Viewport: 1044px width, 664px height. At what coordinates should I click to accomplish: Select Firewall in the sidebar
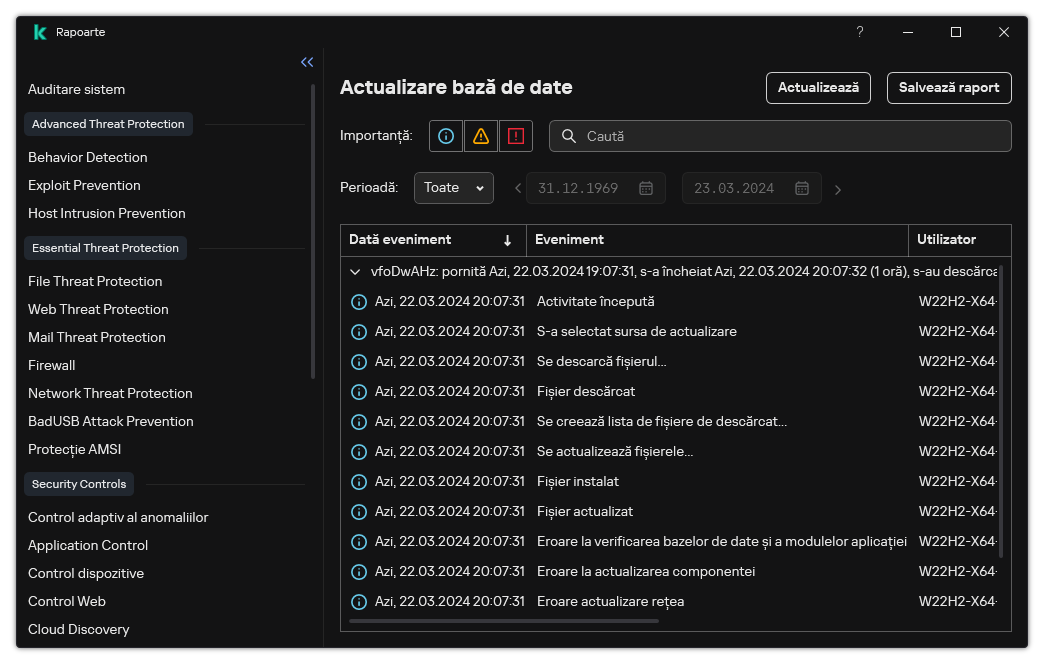coord(51,365)
